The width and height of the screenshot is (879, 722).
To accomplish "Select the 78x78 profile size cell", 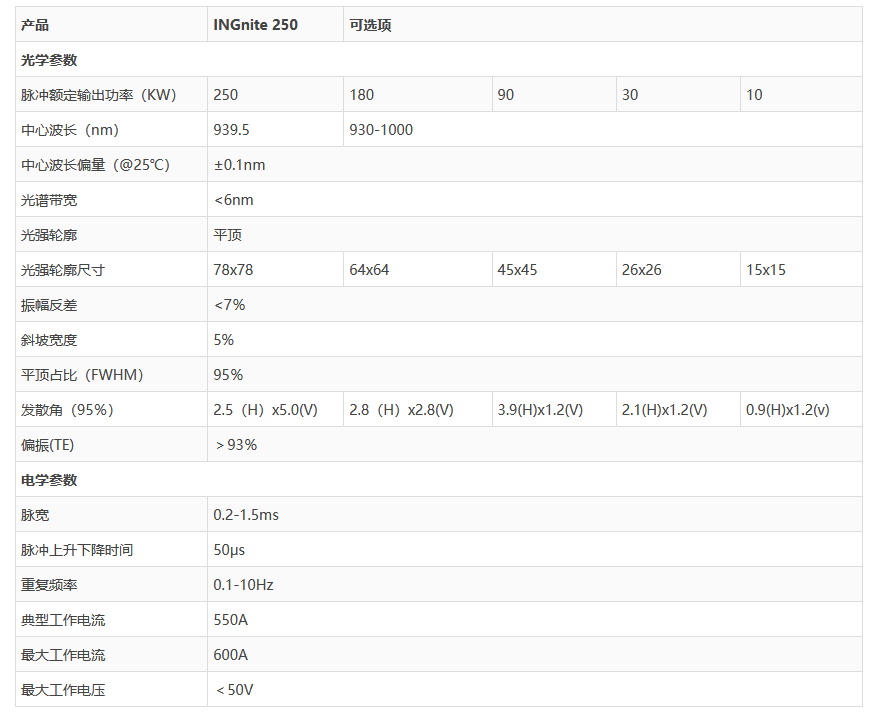I will 233,270.
